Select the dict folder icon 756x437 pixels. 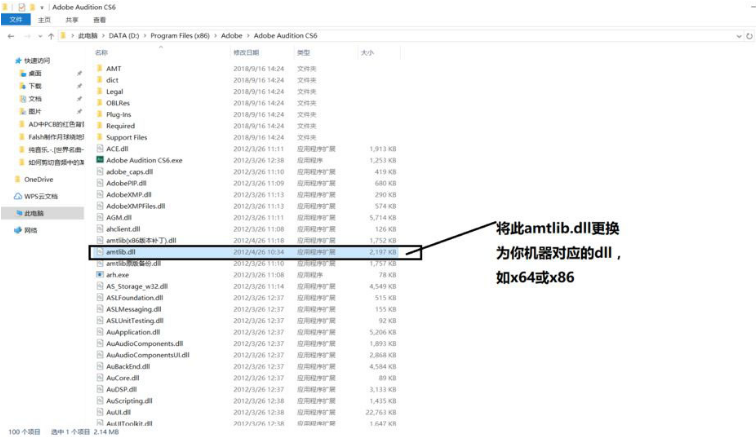tap(100, 80)
